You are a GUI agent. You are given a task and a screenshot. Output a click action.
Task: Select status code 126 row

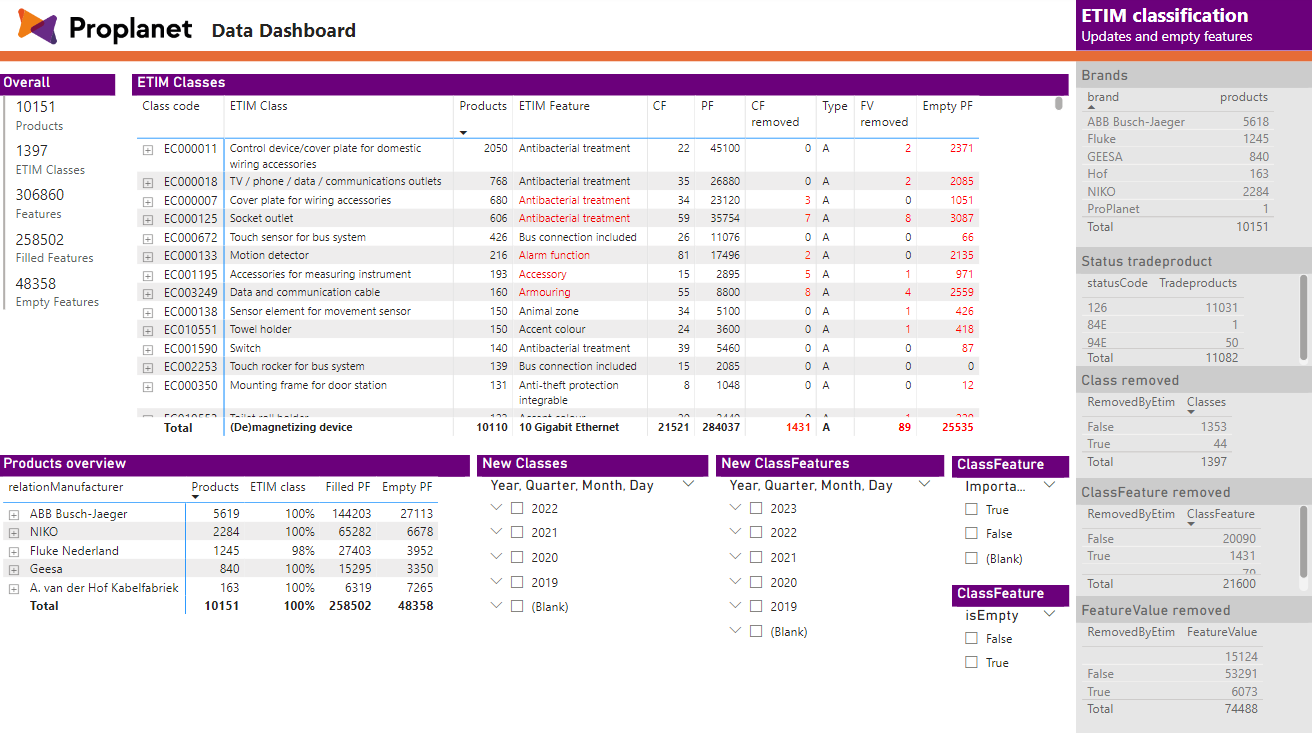coord(1163,308)
